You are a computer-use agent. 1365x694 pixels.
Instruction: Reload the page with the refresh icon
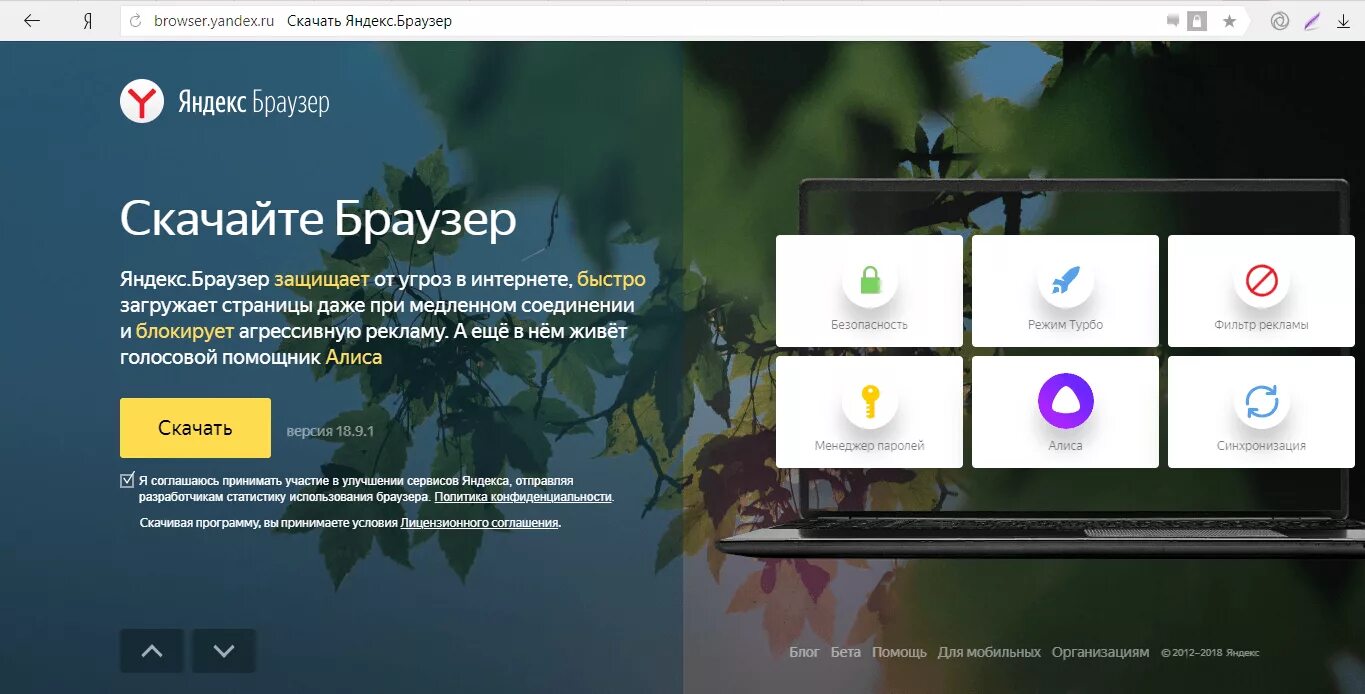coord(136,21)
